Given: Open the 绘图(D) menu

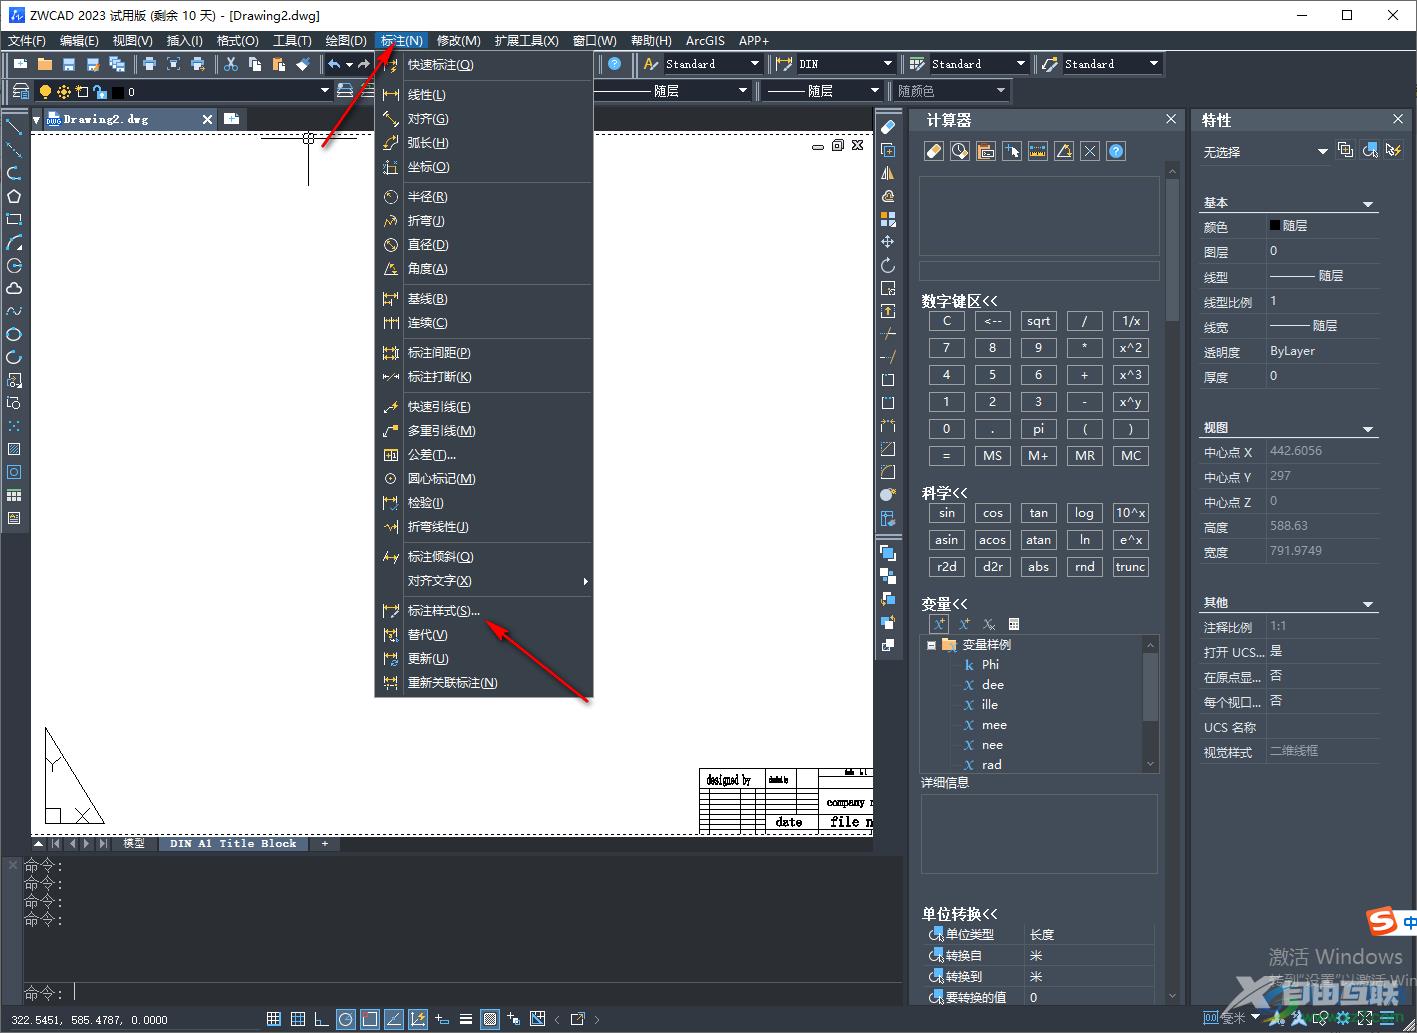Looking at the screenshot, I should [x=346, y=40].
